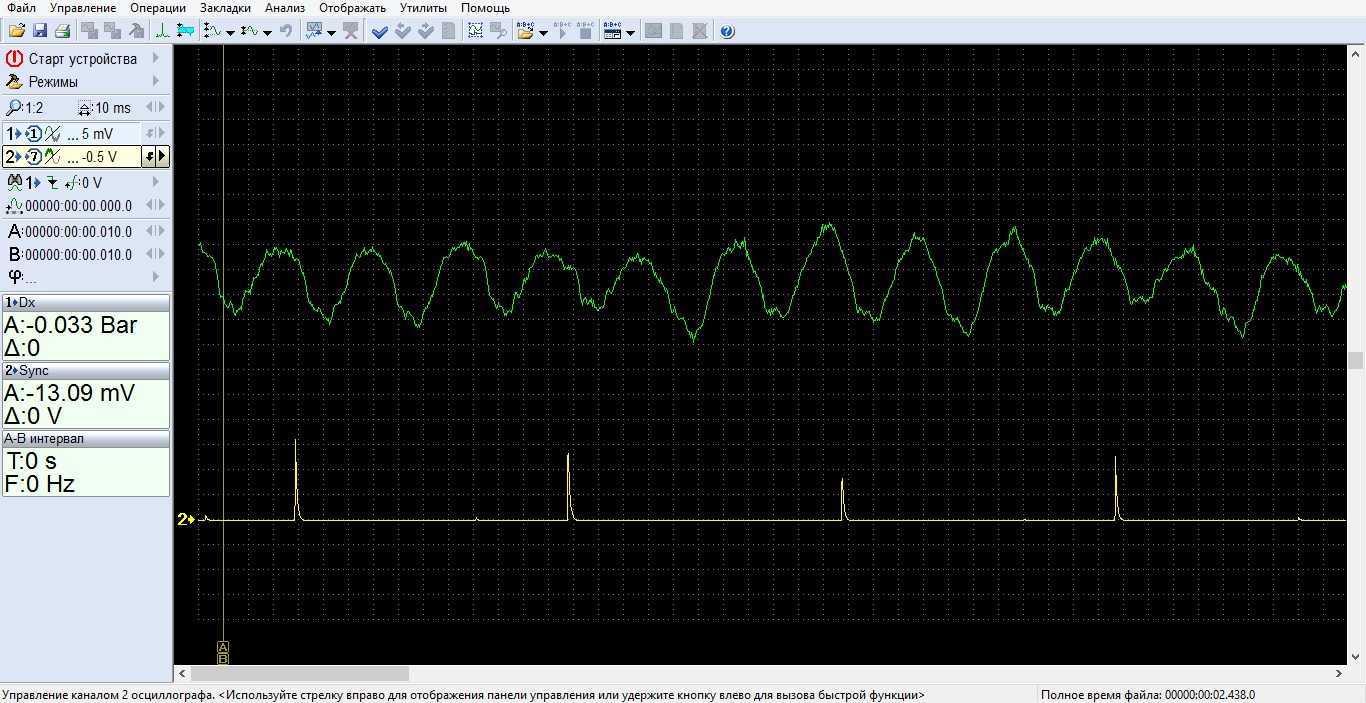Toggle the trigger edge symbol for 0 V
1366x703 pixels.
(70, 182)
